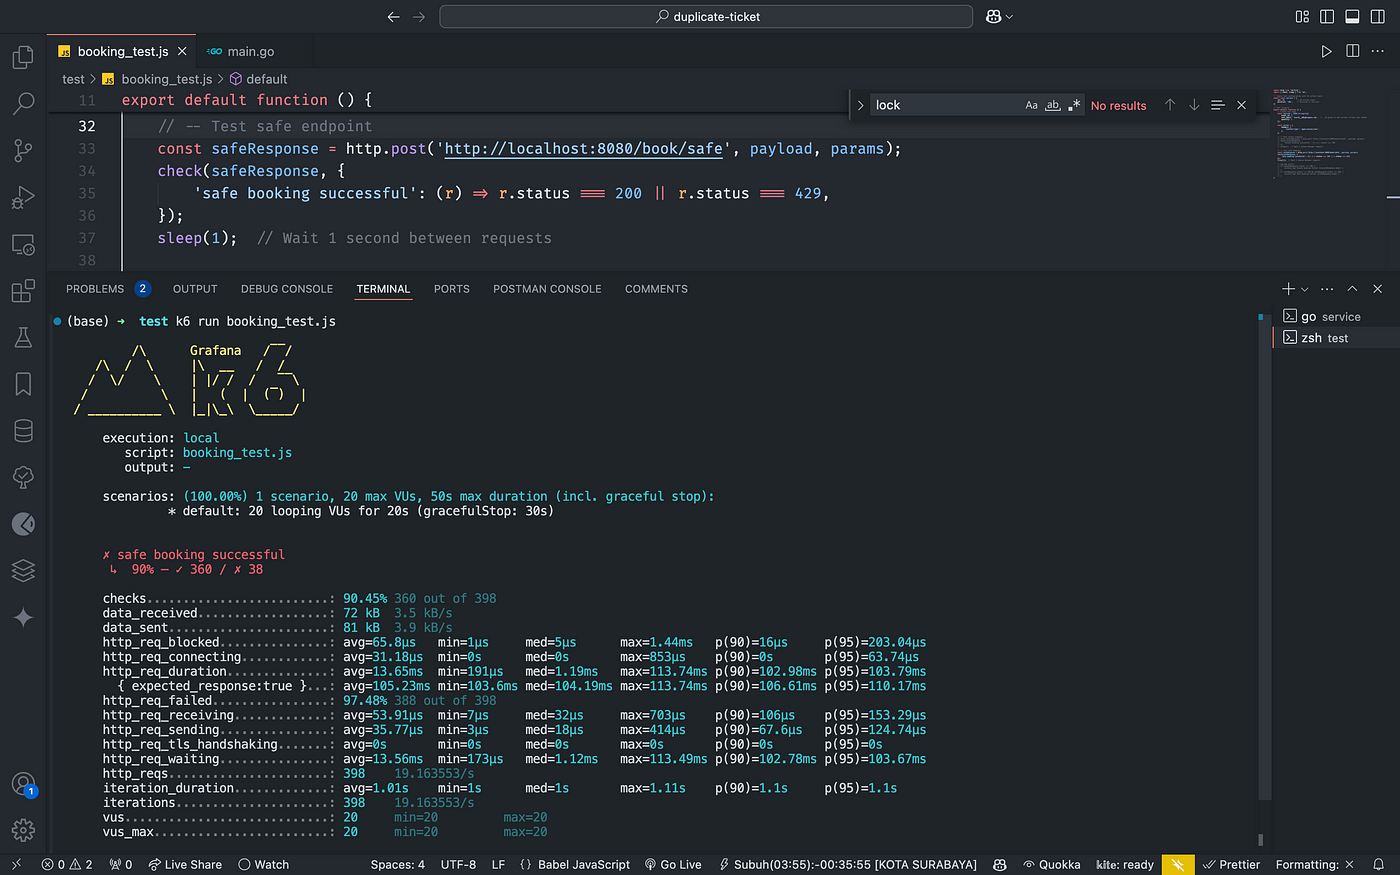
Task: Open editor More Actions menu
Action: [1379, 51]
